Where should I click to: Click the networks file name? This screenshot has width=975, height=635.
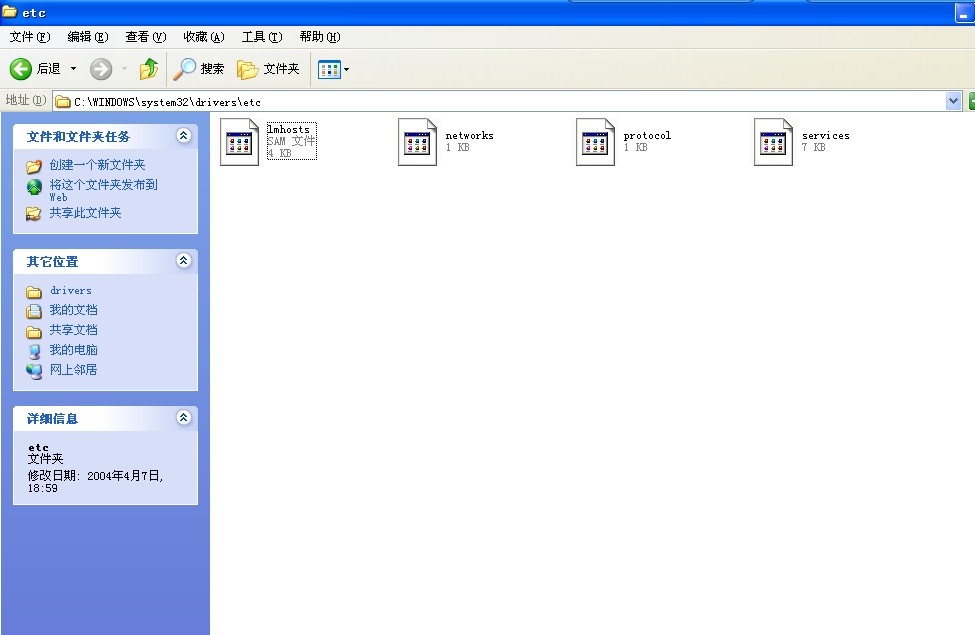point(469,135)
